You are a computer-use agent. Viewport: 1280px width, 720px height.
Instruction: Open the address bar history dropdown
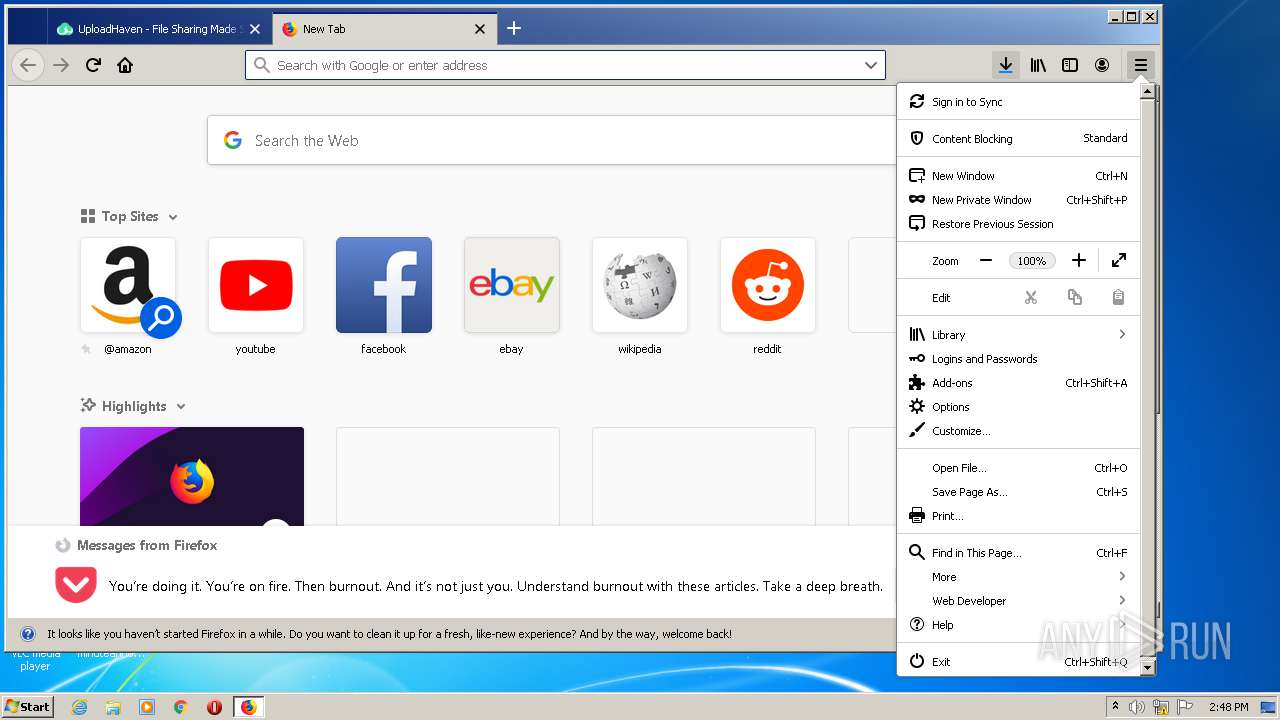tap(871, 65)
